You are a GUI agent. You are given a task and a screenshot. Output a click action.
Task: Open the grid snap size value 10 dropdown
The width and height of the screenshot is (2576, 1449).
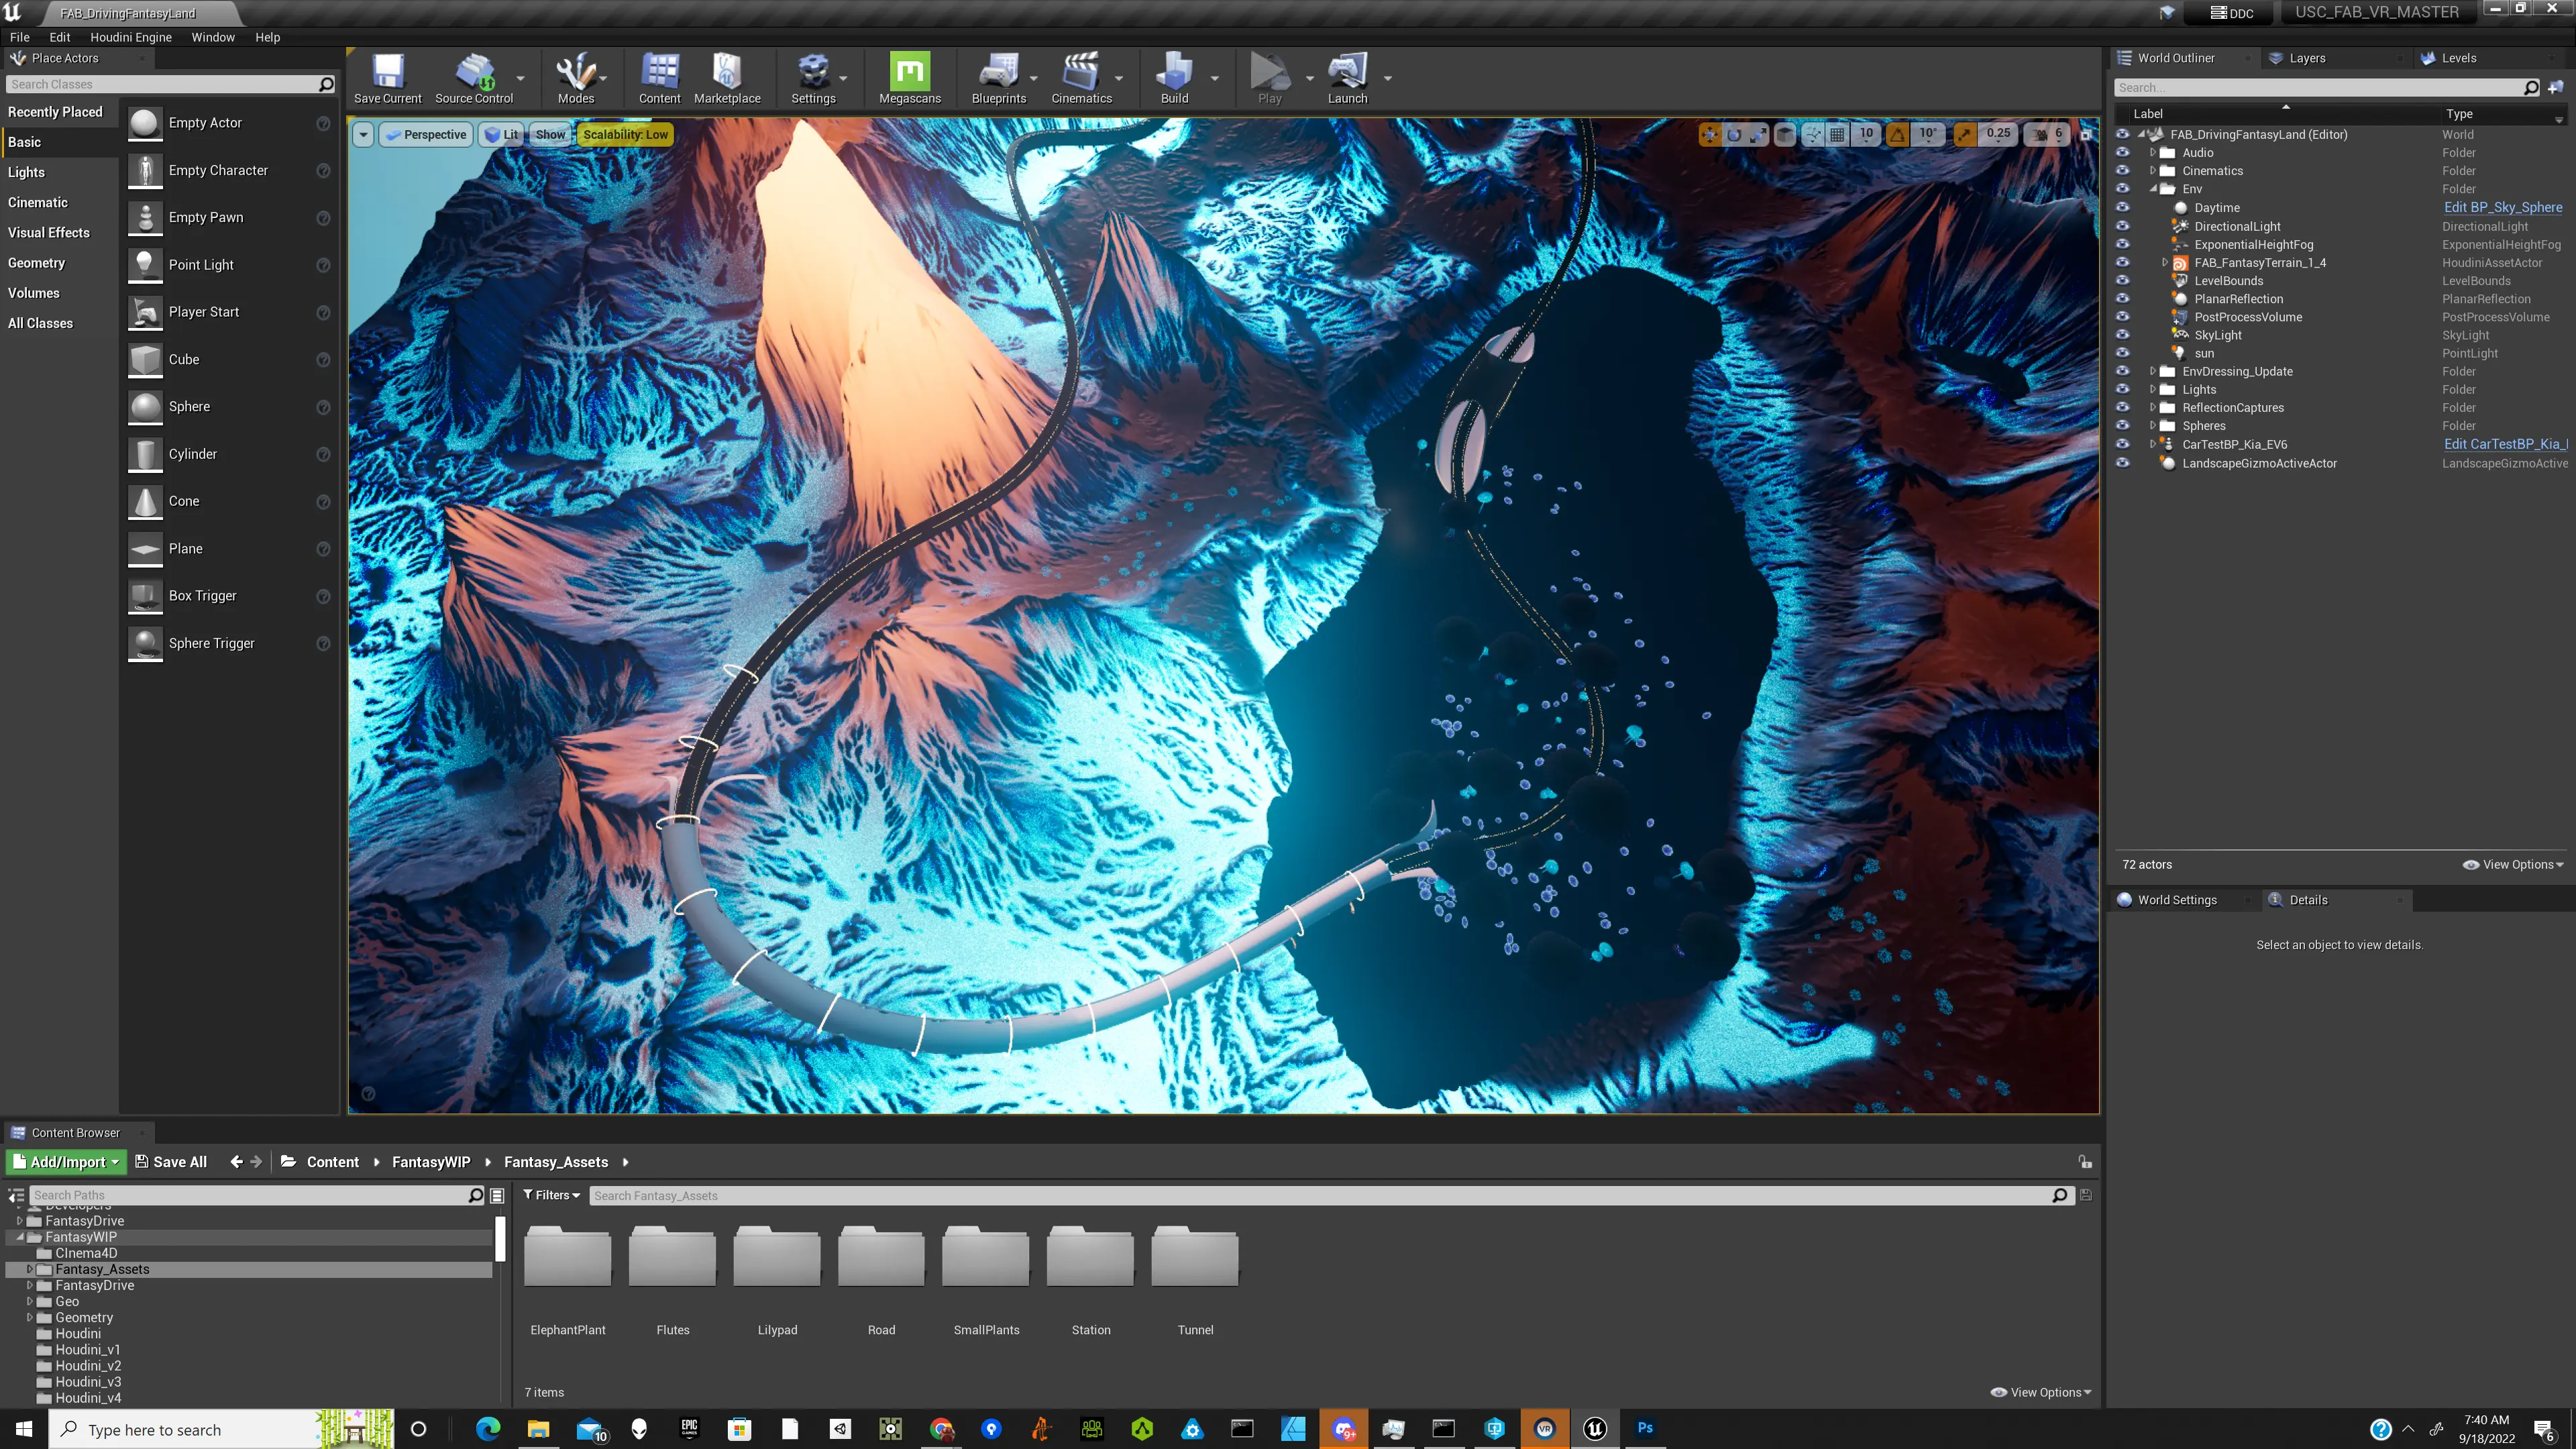[x=1866, y=134]
